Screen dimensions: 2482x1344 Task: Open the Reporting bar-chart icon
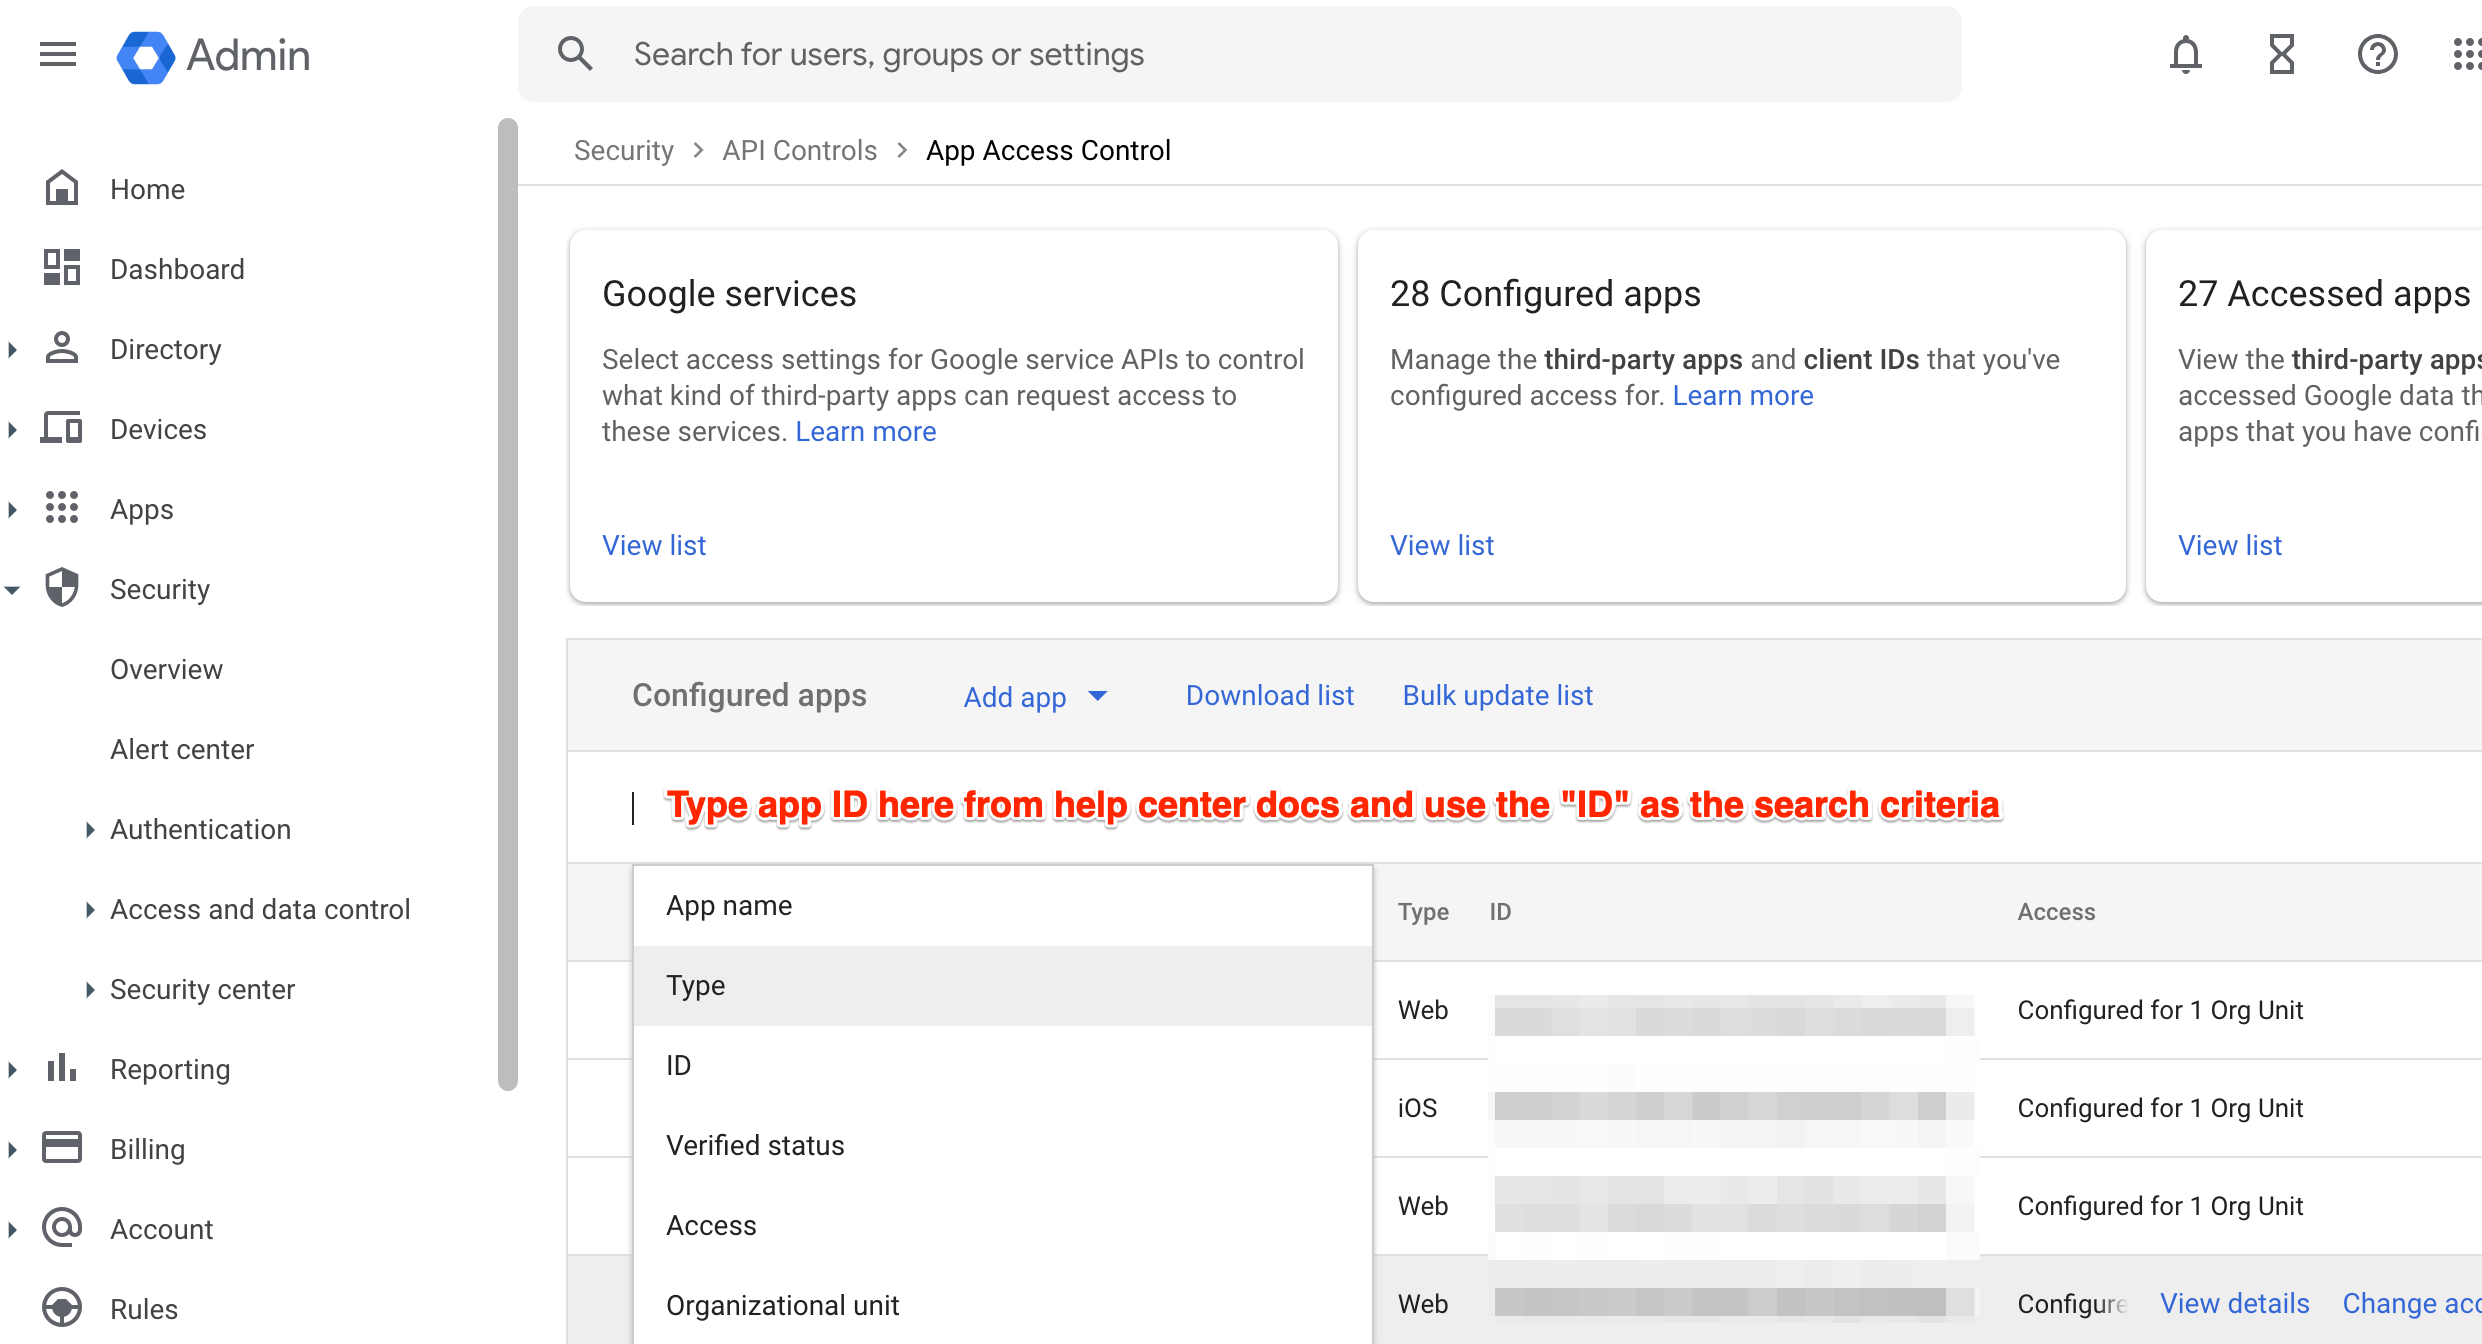pos(62,1068)
